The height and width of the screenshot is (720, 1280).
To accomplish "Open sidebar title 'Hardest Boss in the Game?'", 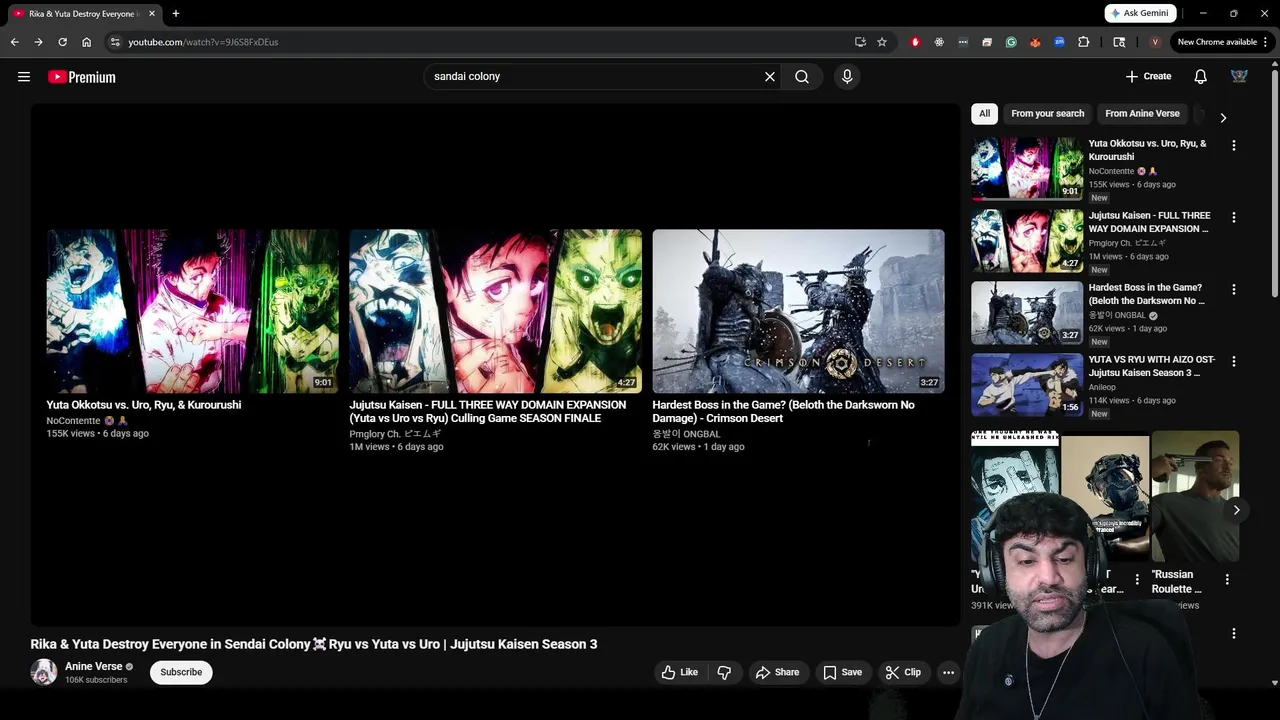I will coord(1146,294).
